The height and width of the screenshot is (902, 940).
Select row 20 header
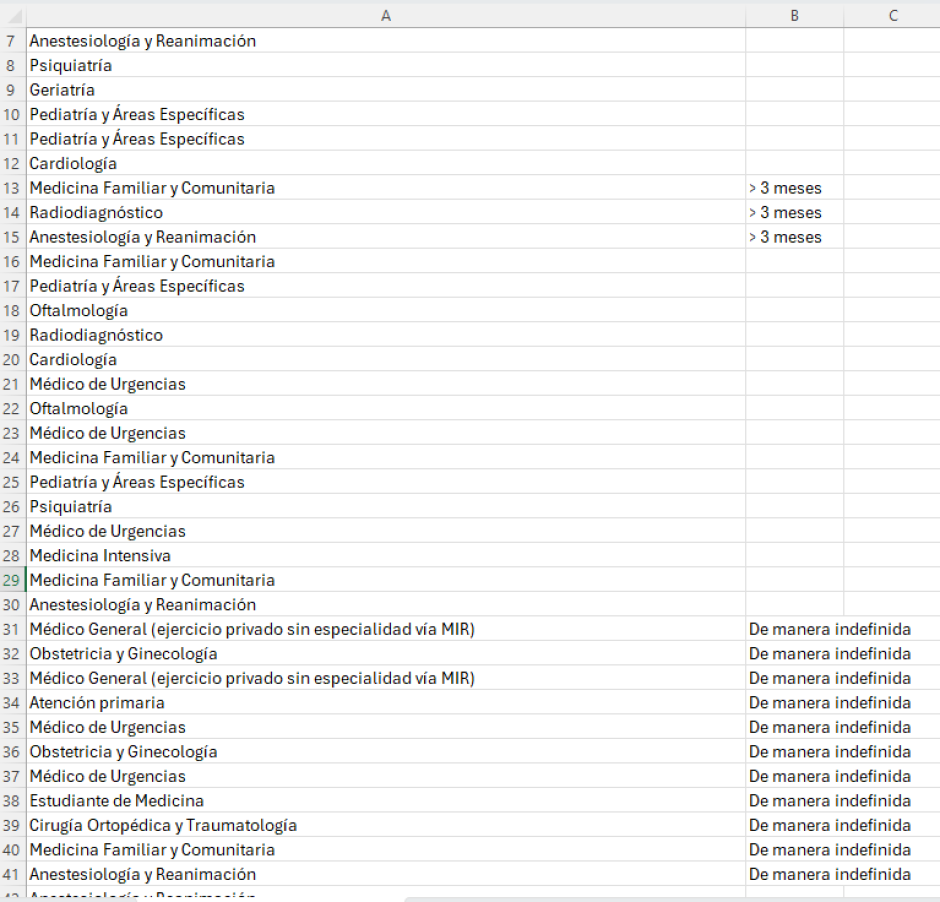[13, 360]
